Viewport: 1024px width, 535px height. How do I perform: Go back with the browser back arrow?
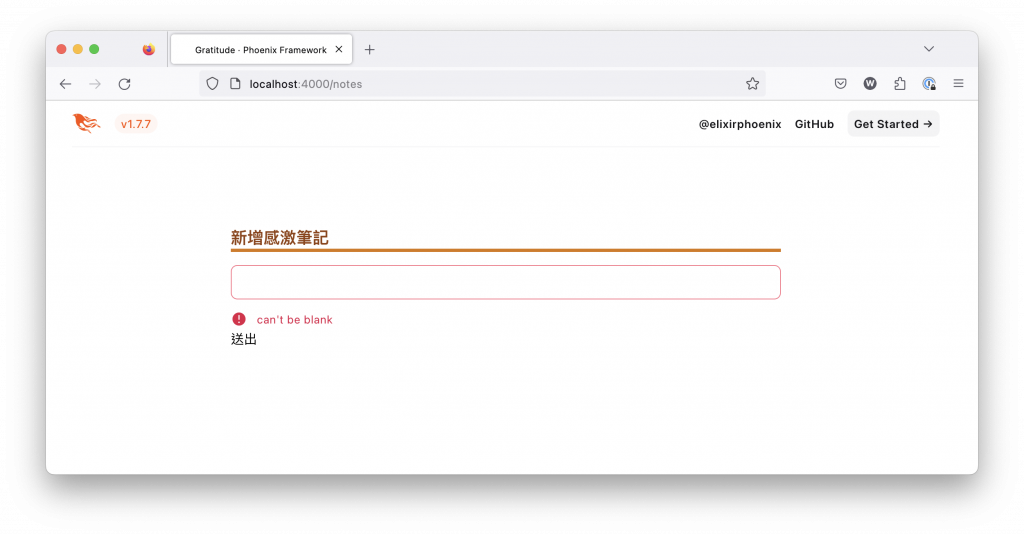[x=65, y=84]
